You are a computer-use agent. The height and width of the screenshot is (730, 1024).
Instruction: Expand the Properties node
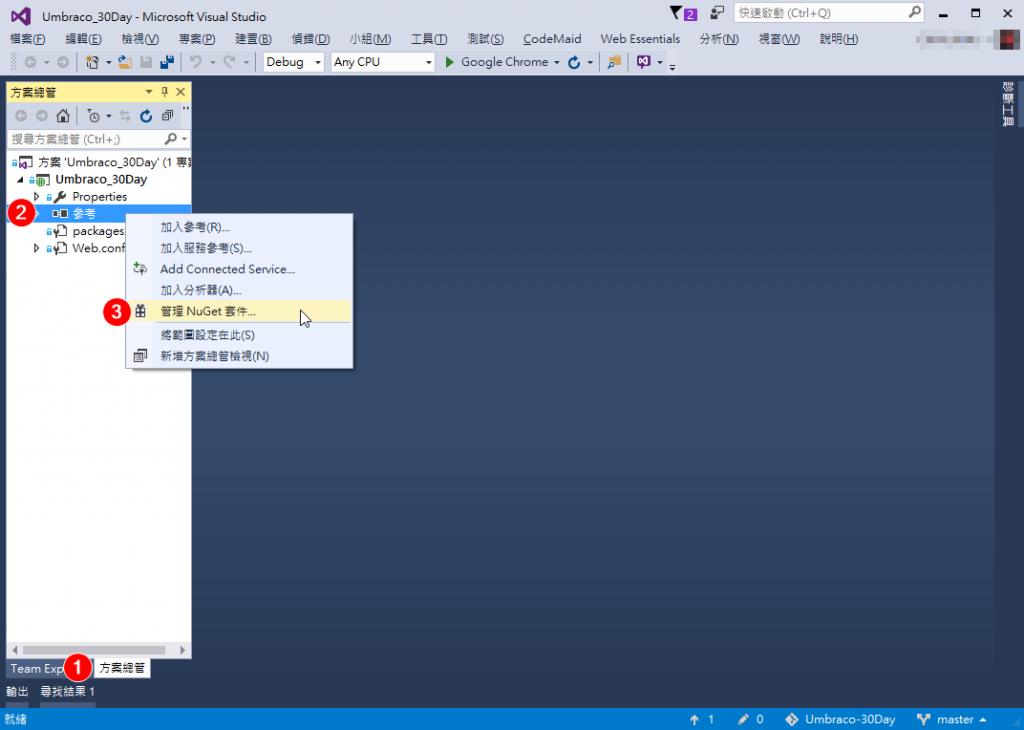point(37,196)
